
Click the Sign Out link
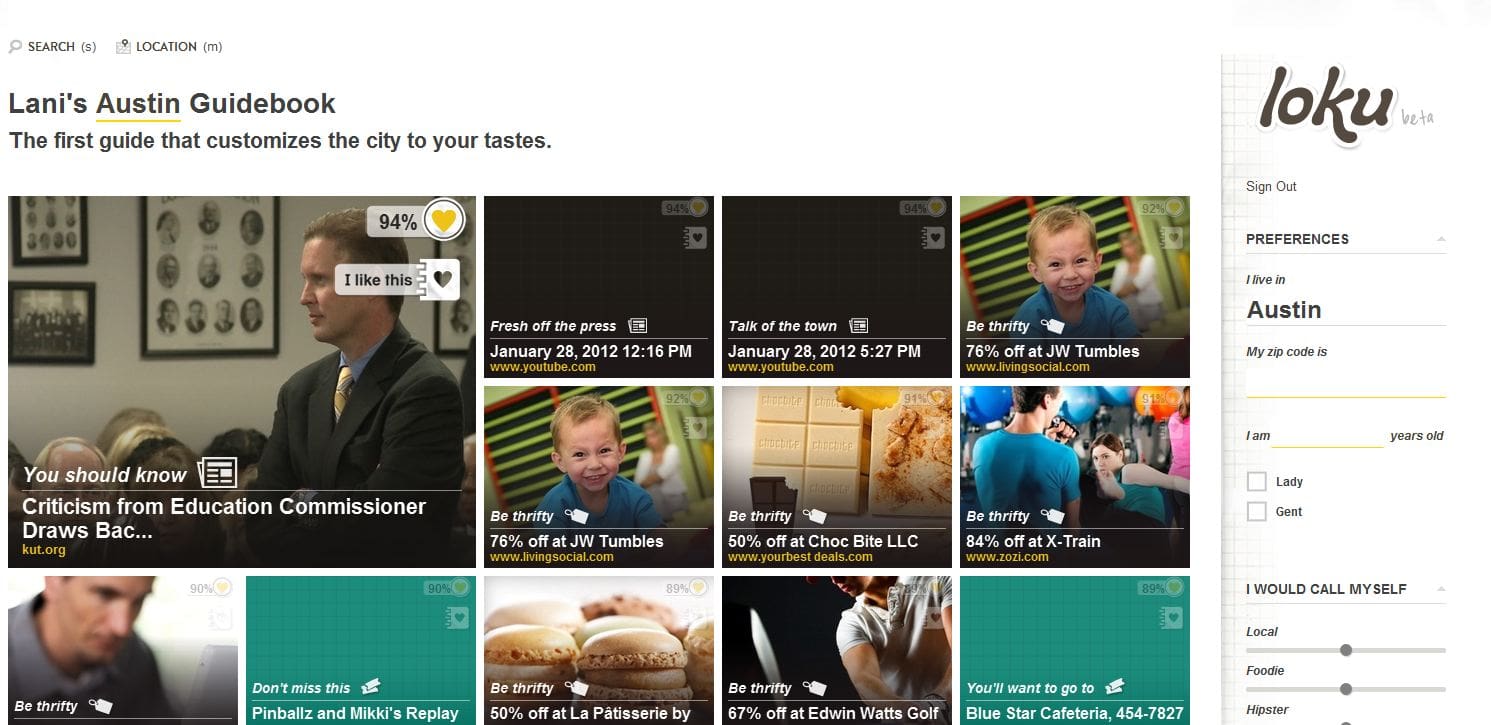point(1271,186)
